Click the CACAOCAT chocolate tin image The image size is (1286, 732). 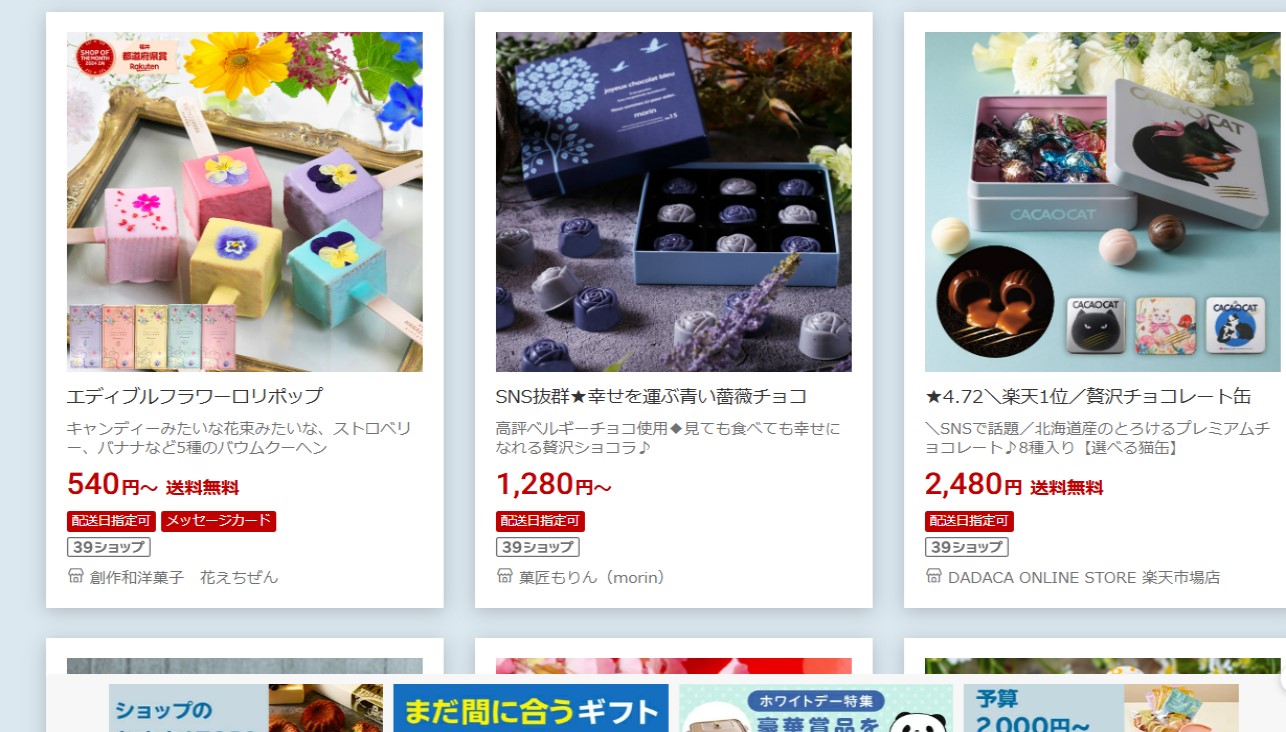click(x=1103, y=202)
